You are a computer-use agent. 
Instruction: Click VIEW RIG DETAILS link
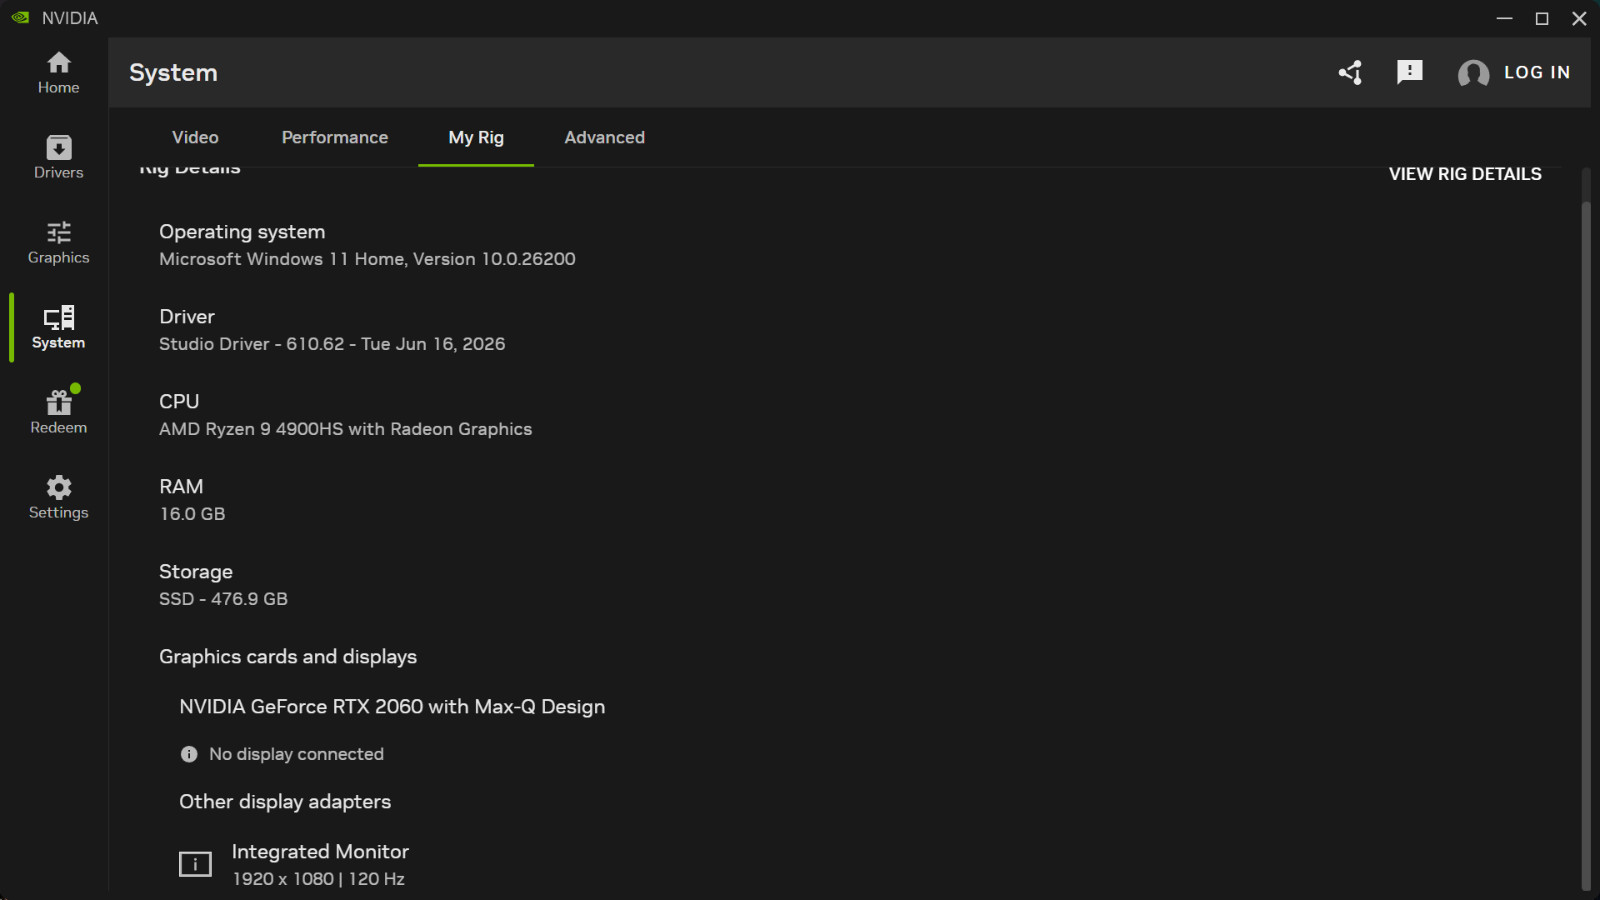1465,174
